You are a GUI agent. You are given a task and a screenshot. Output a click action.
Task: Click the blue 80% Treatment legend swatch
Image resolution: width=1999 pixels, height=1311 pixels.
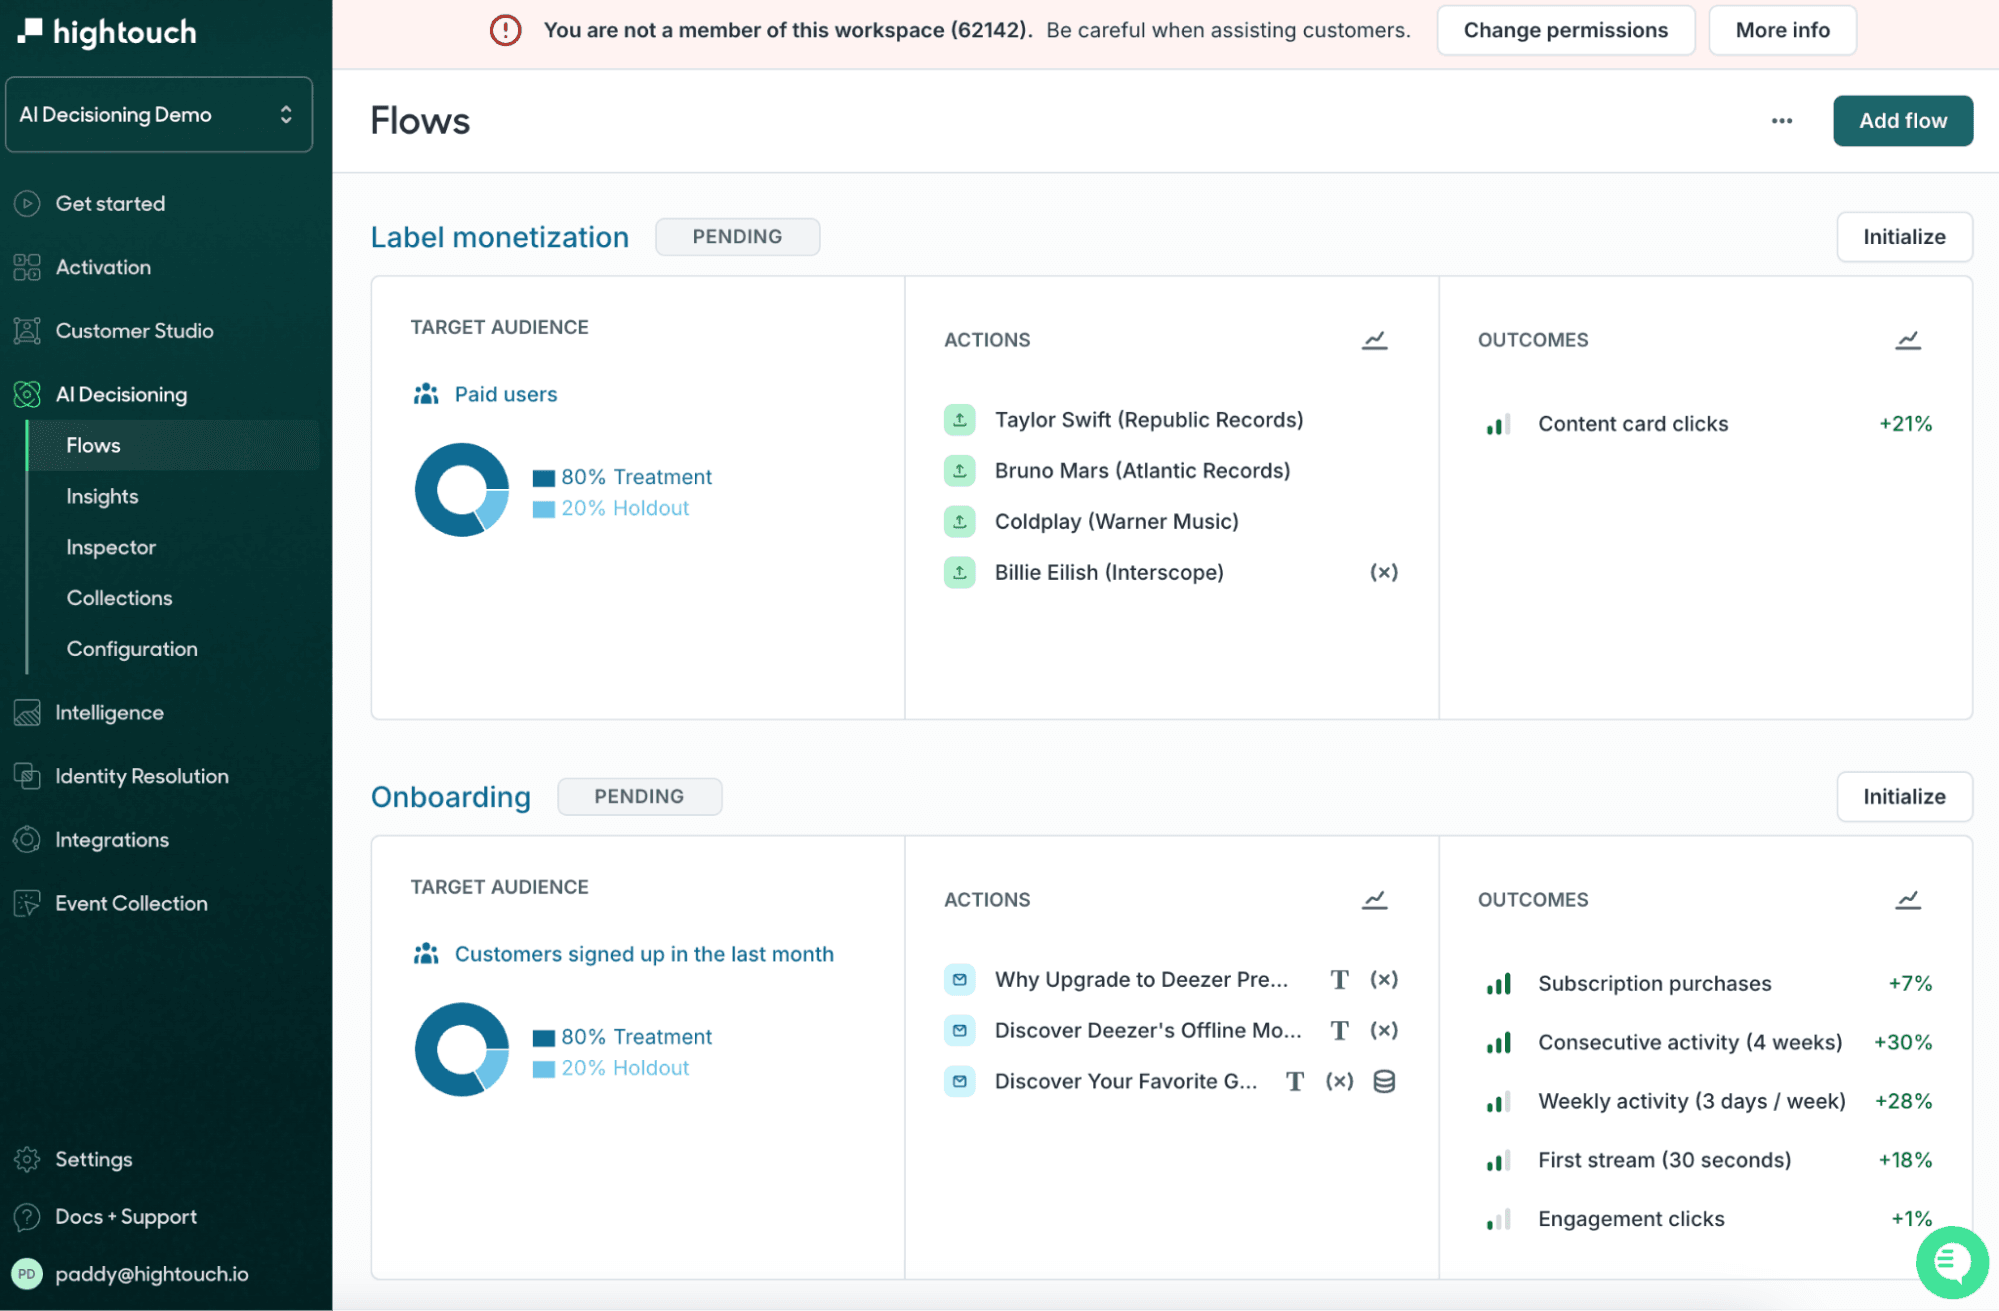coord(545,477)
